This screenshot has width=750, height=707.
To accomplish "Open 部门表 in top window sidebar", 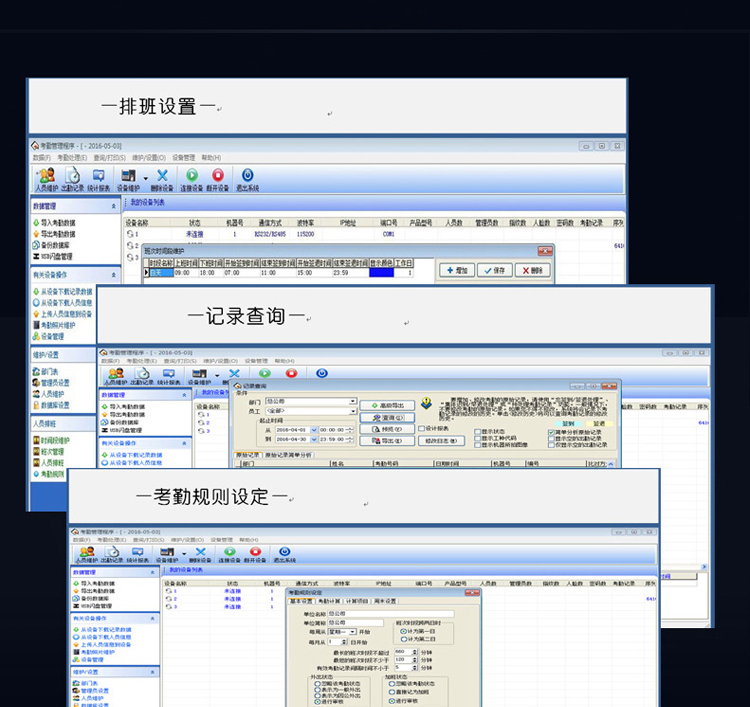I will coord(45,371).
